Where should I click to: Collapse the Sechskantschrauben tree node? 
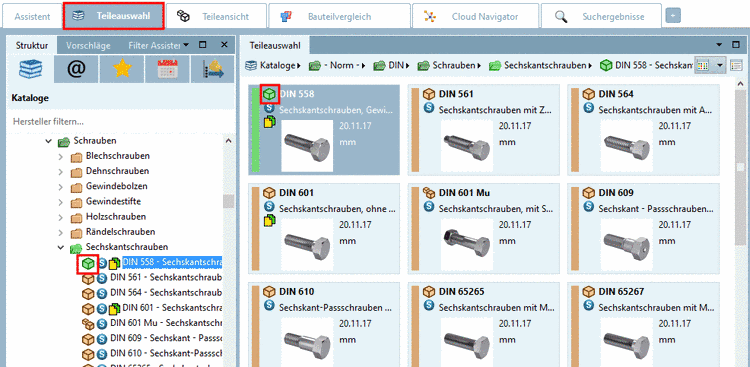pos(61,247)
